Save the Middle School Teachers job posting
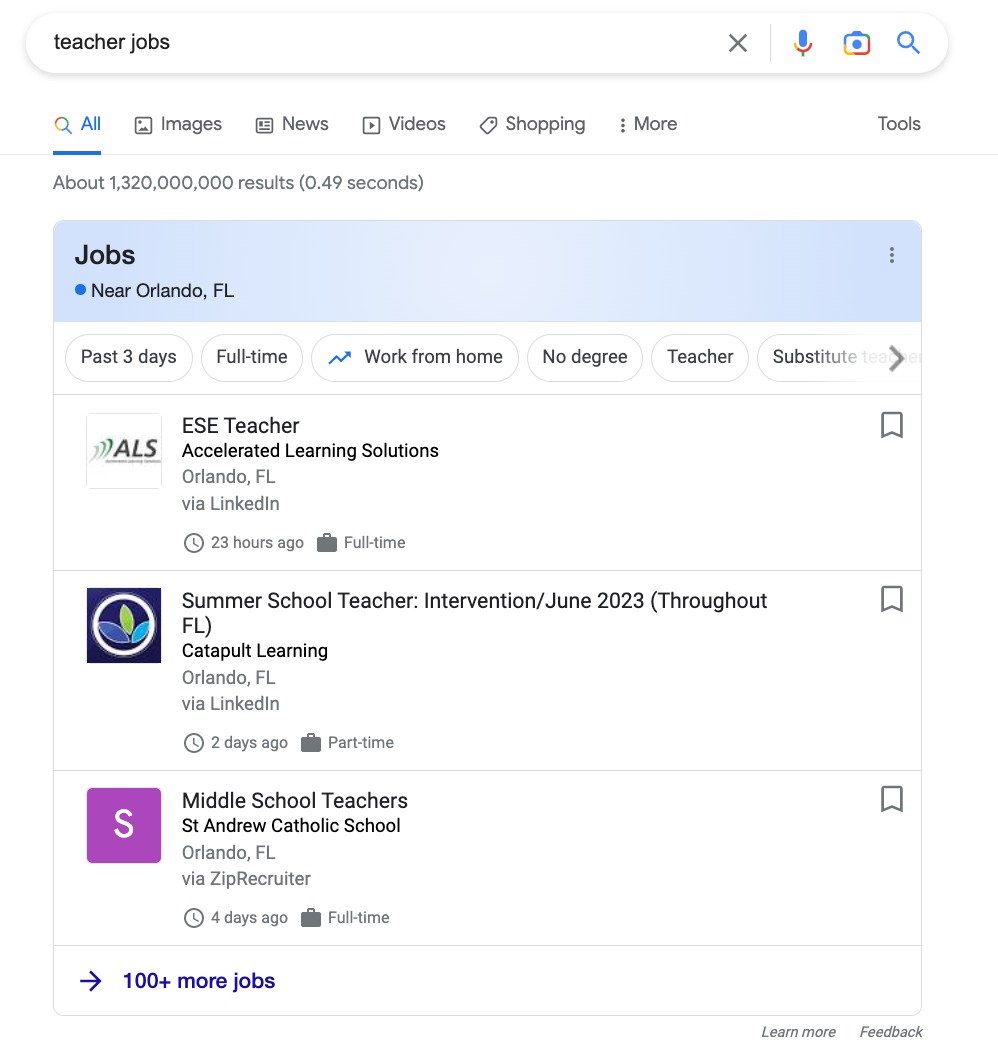Viewport: 998px width, 1060px height. [891, 799]
